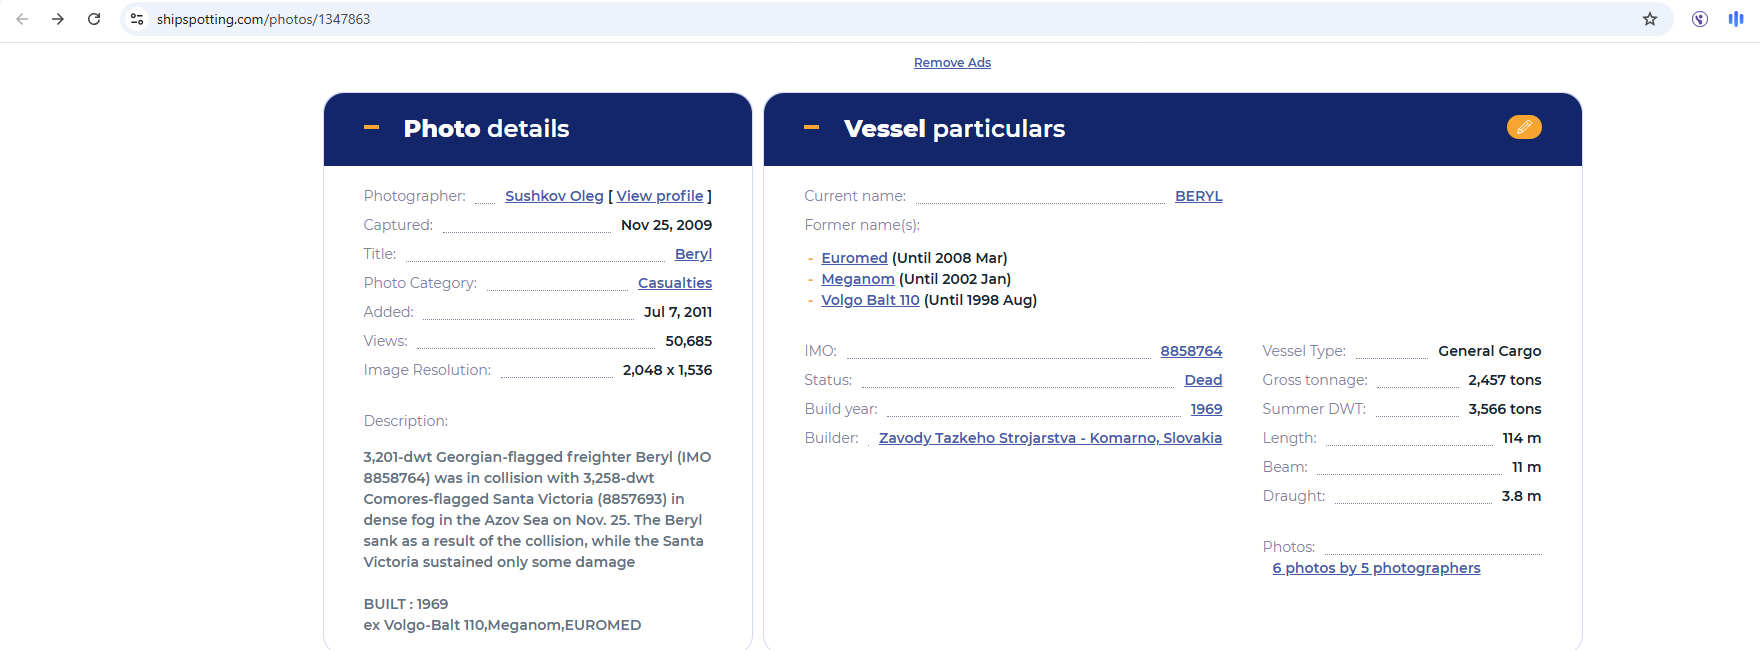Click the browser back arrow
The image size is (1760, 650).
point(22,19)
